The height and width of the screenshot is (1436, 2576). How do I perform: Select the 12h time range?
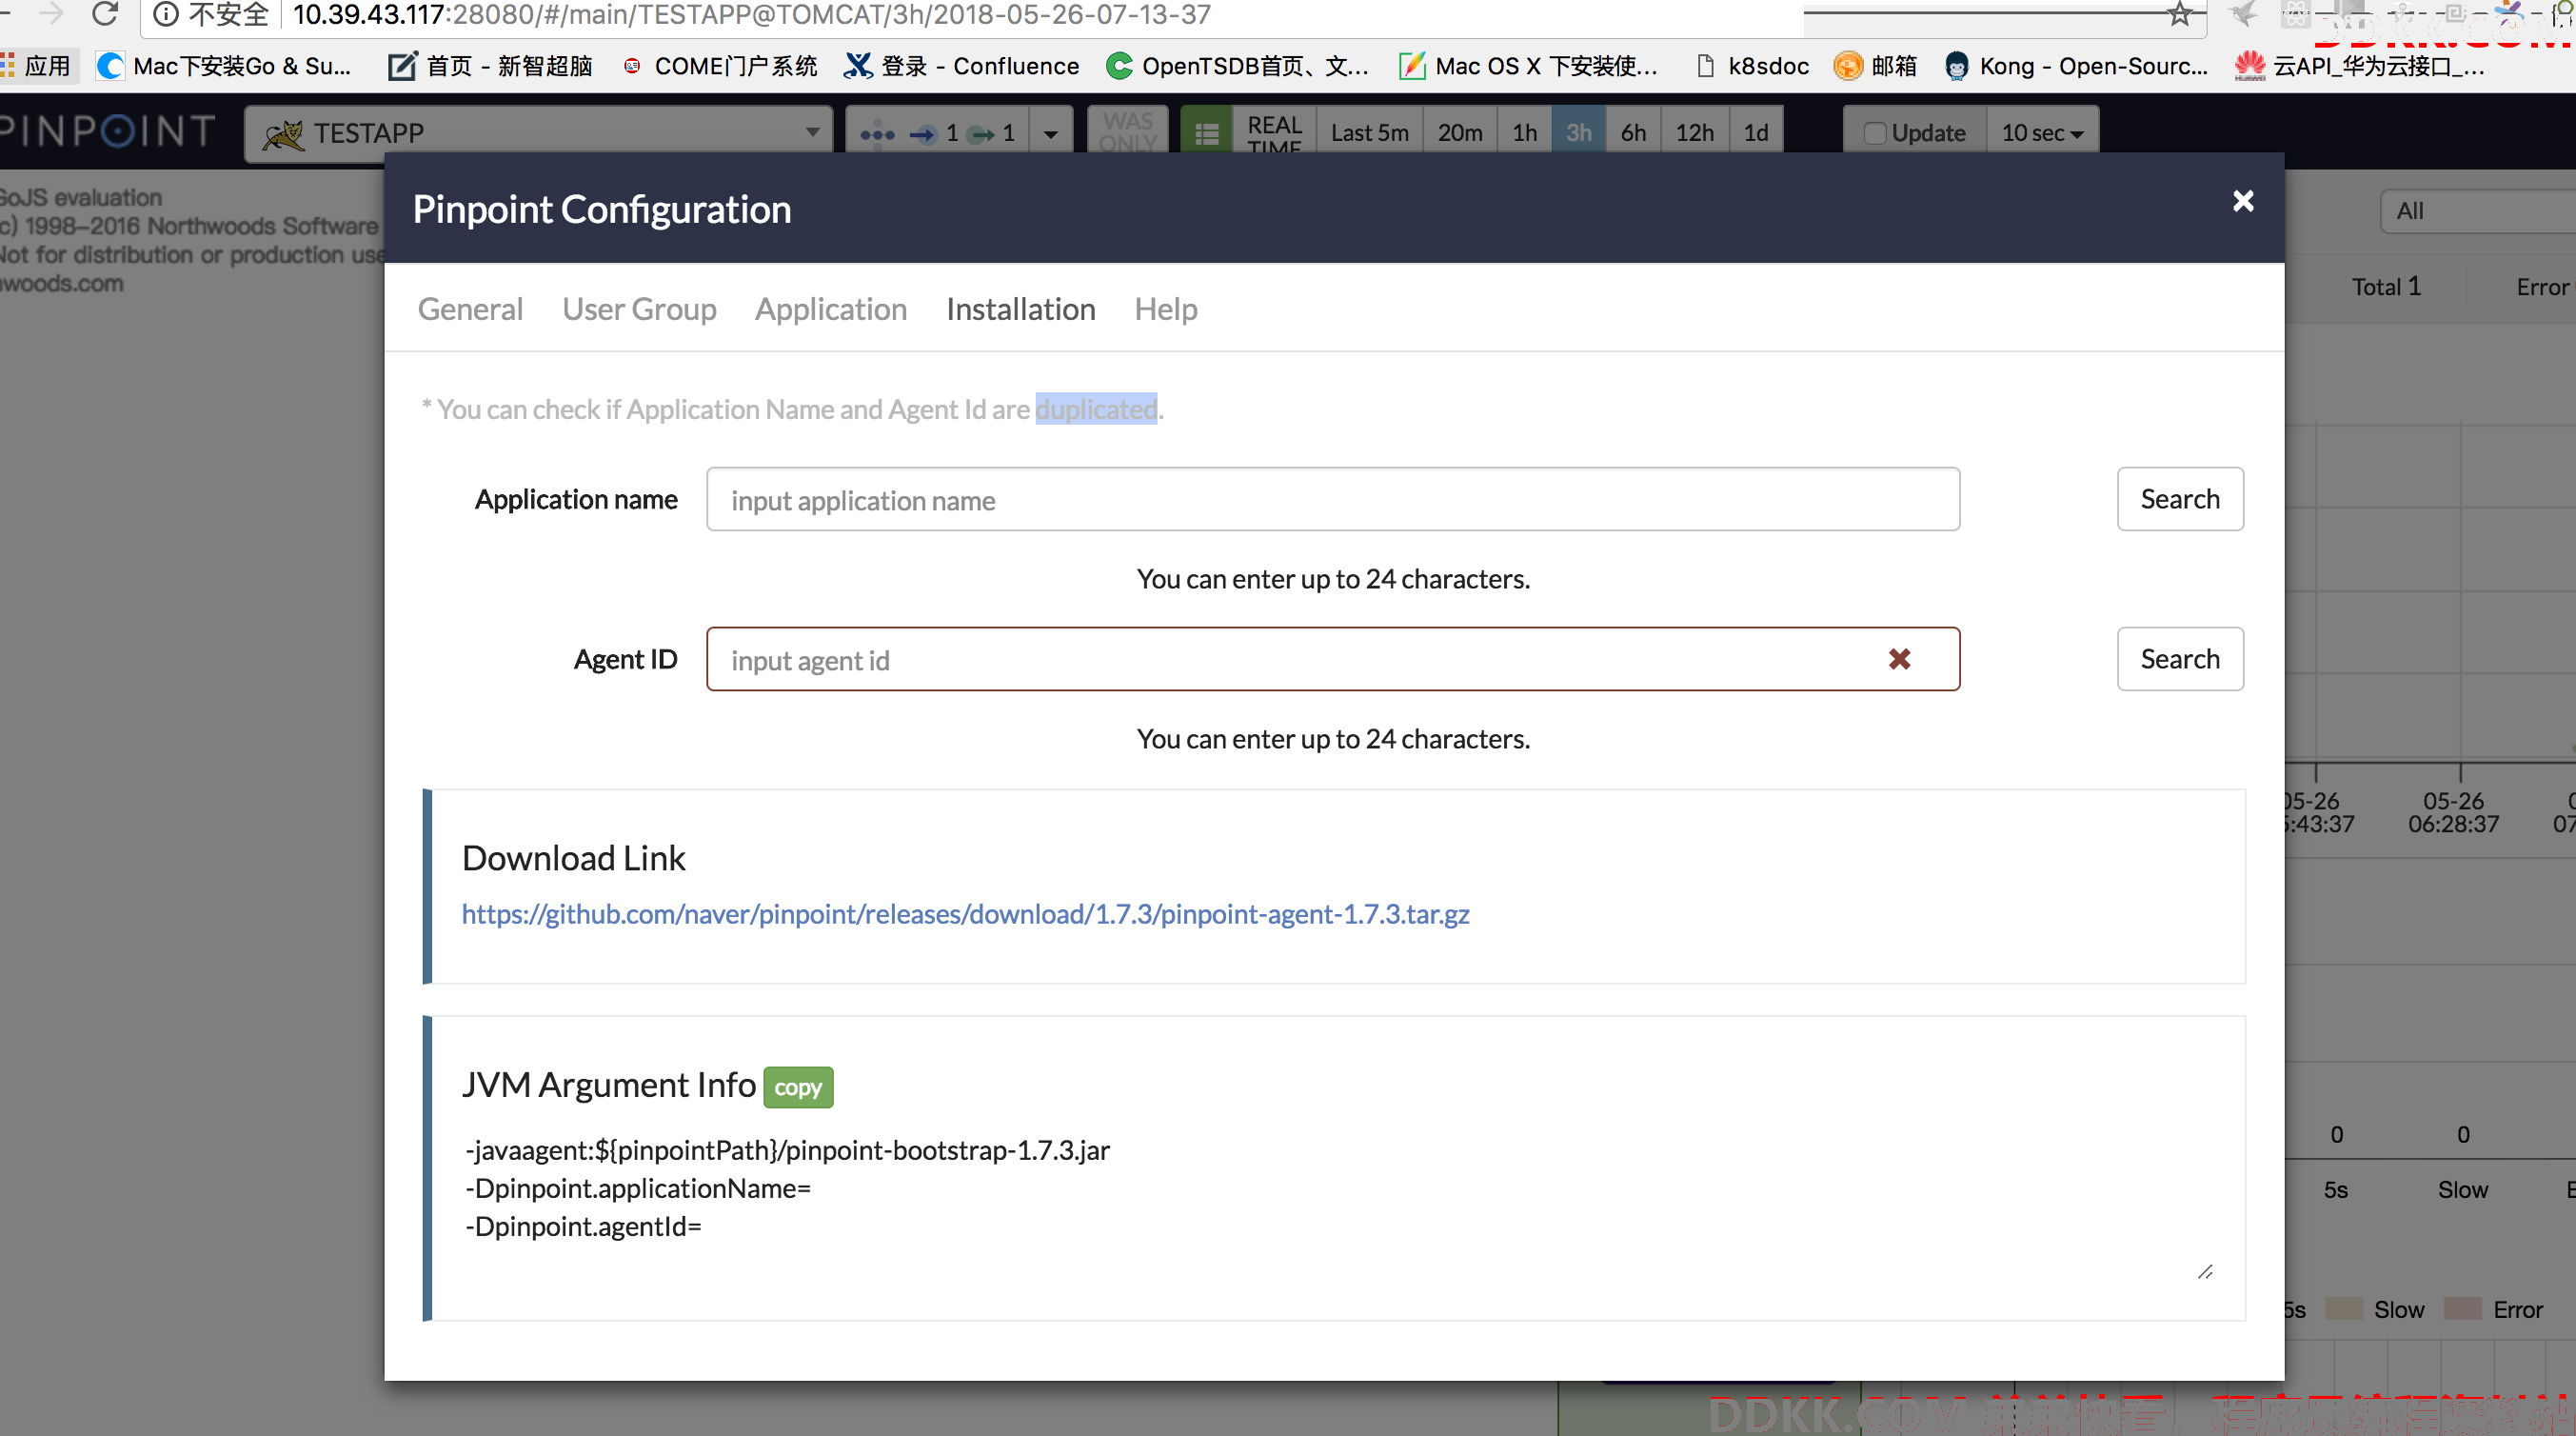tap(1694, 132)
